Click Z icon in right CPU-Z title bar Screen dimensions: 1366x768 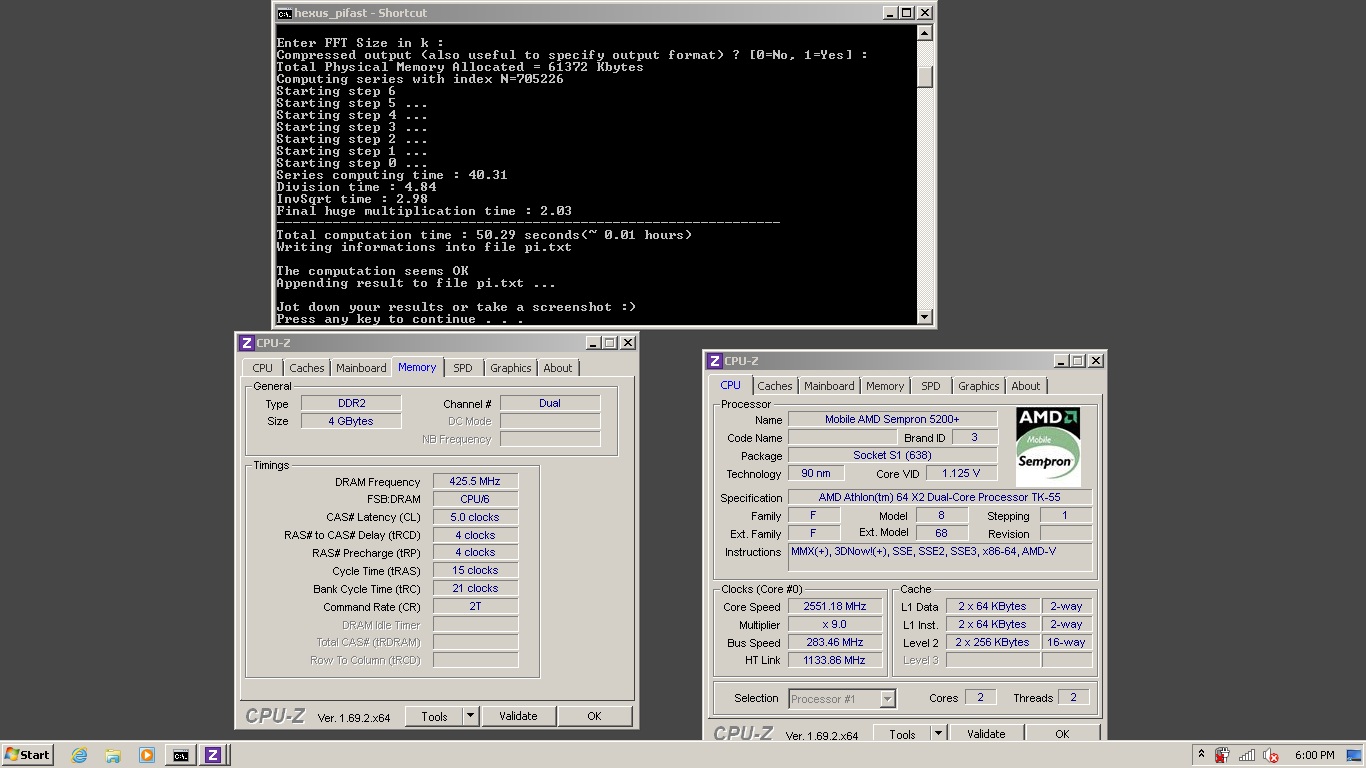[714, 360]
